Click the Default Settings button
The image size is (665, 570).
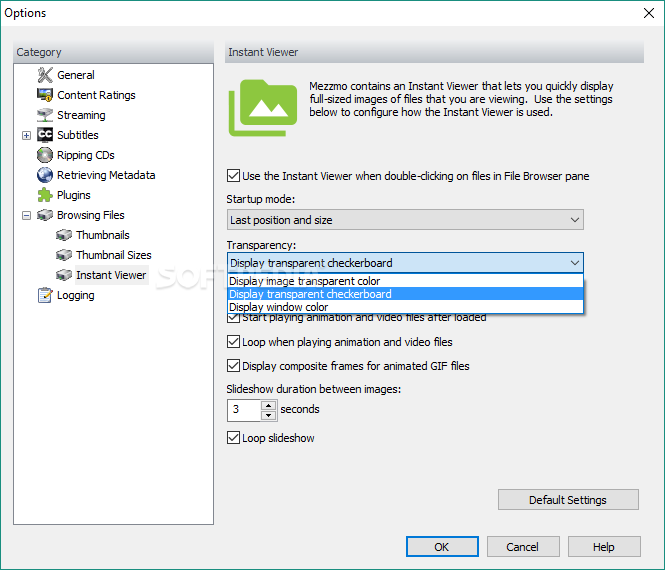(x=568, y=500)
